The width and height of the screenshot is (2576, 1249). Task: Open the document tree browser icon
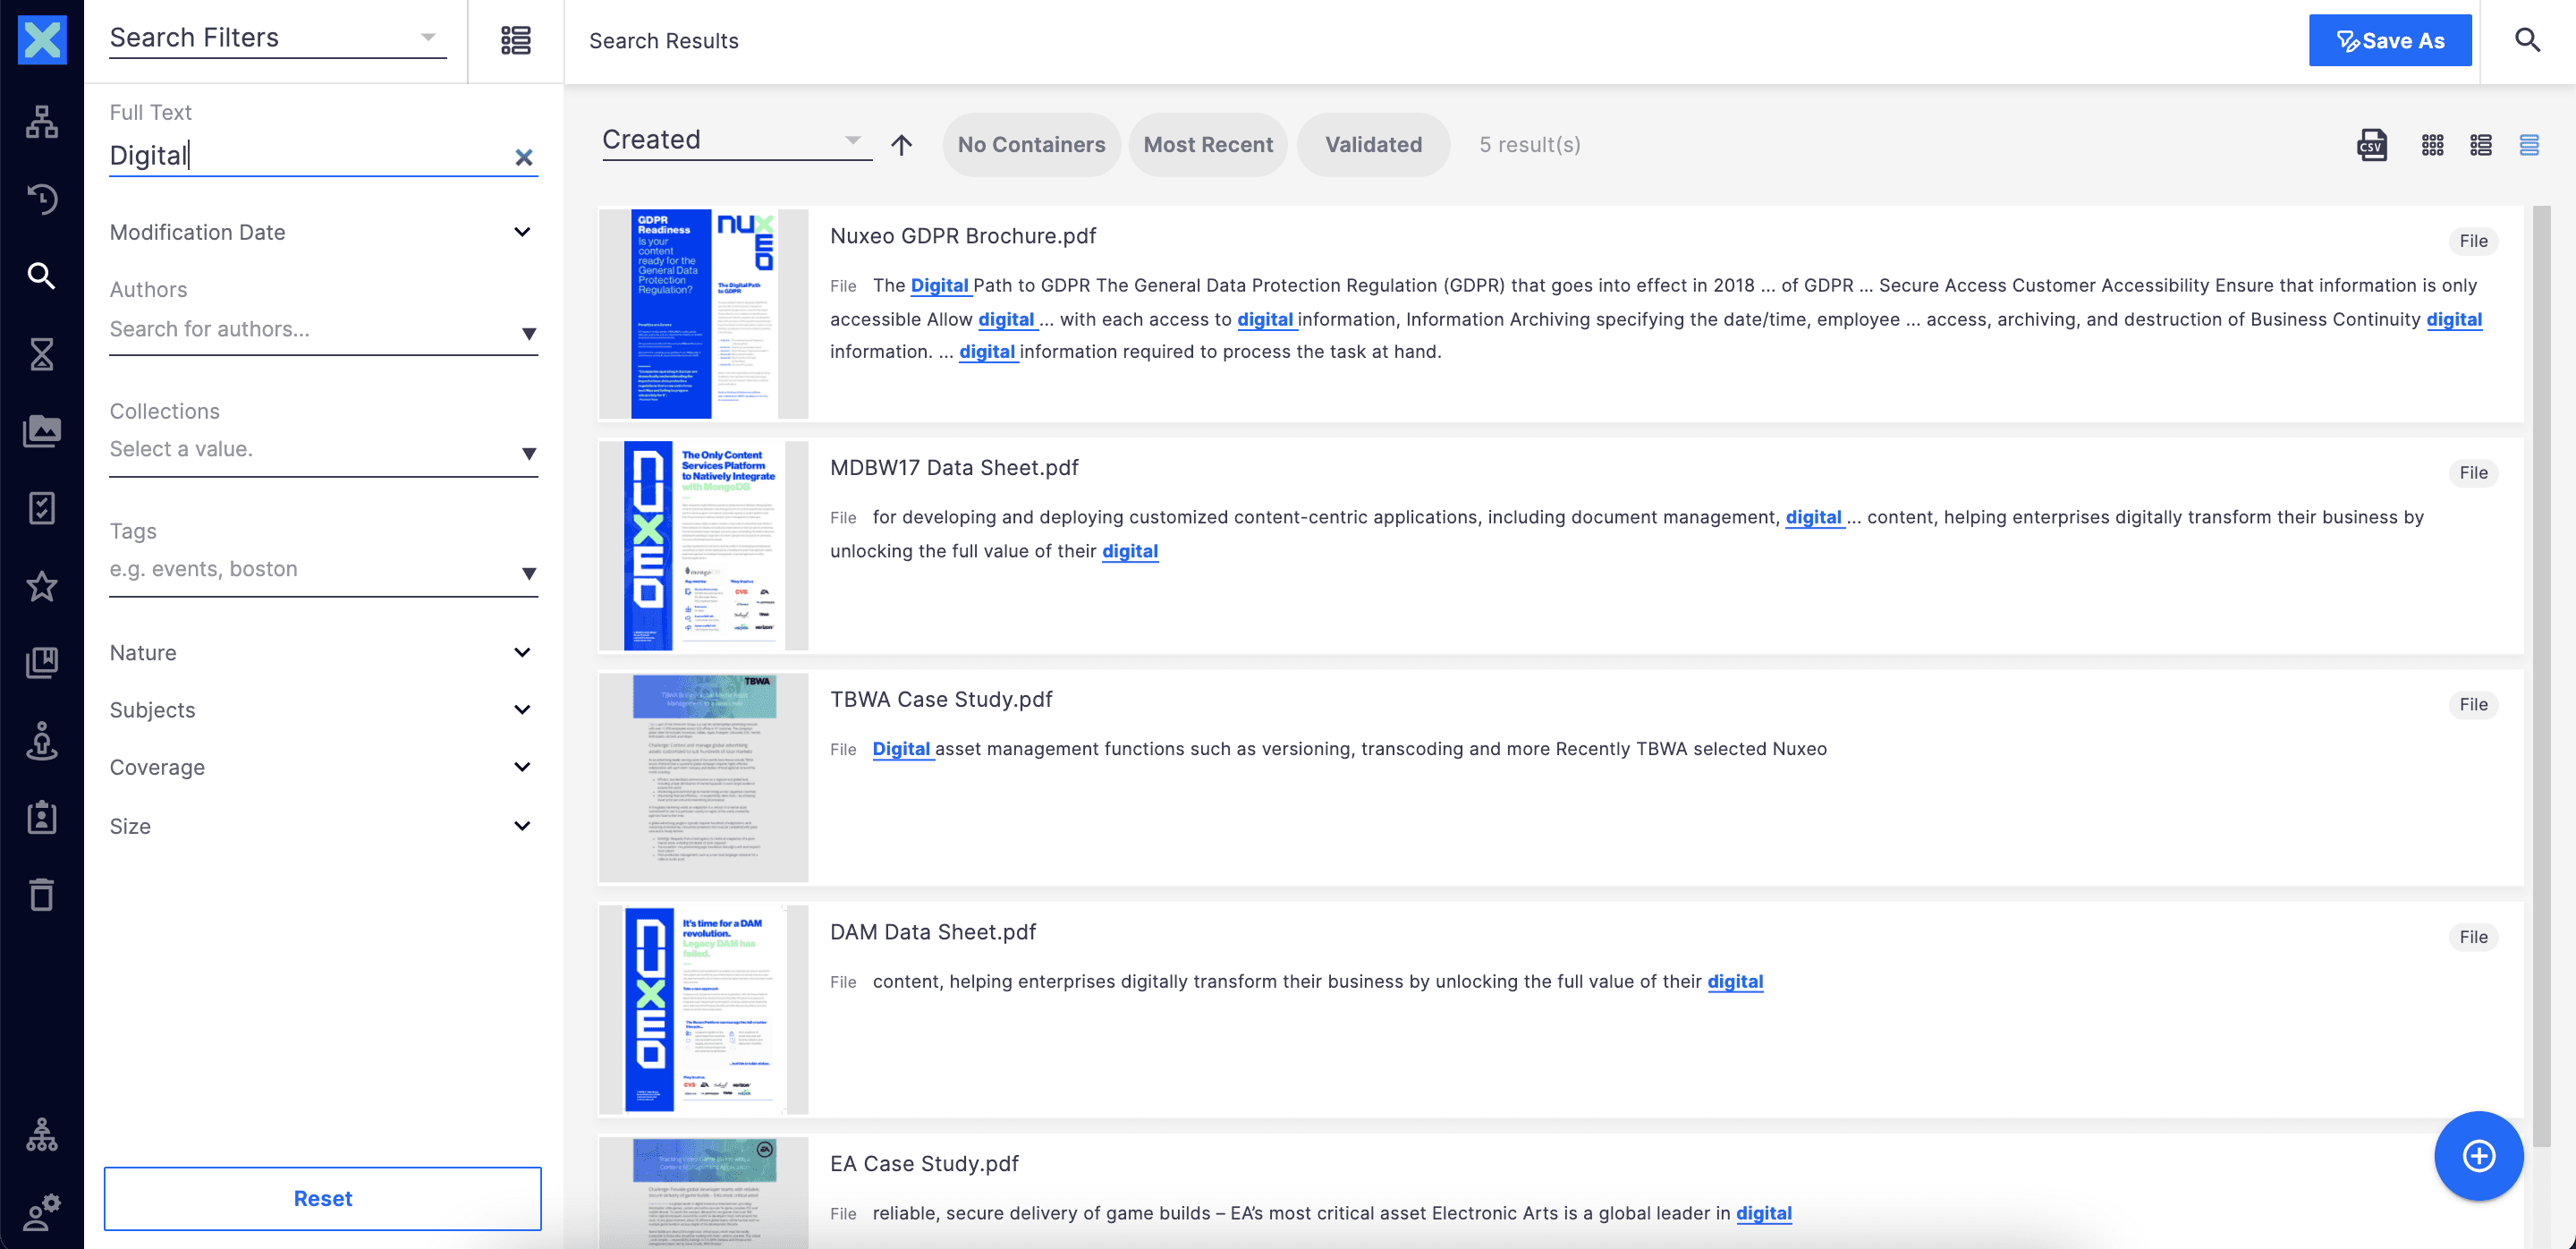[41, 121]
